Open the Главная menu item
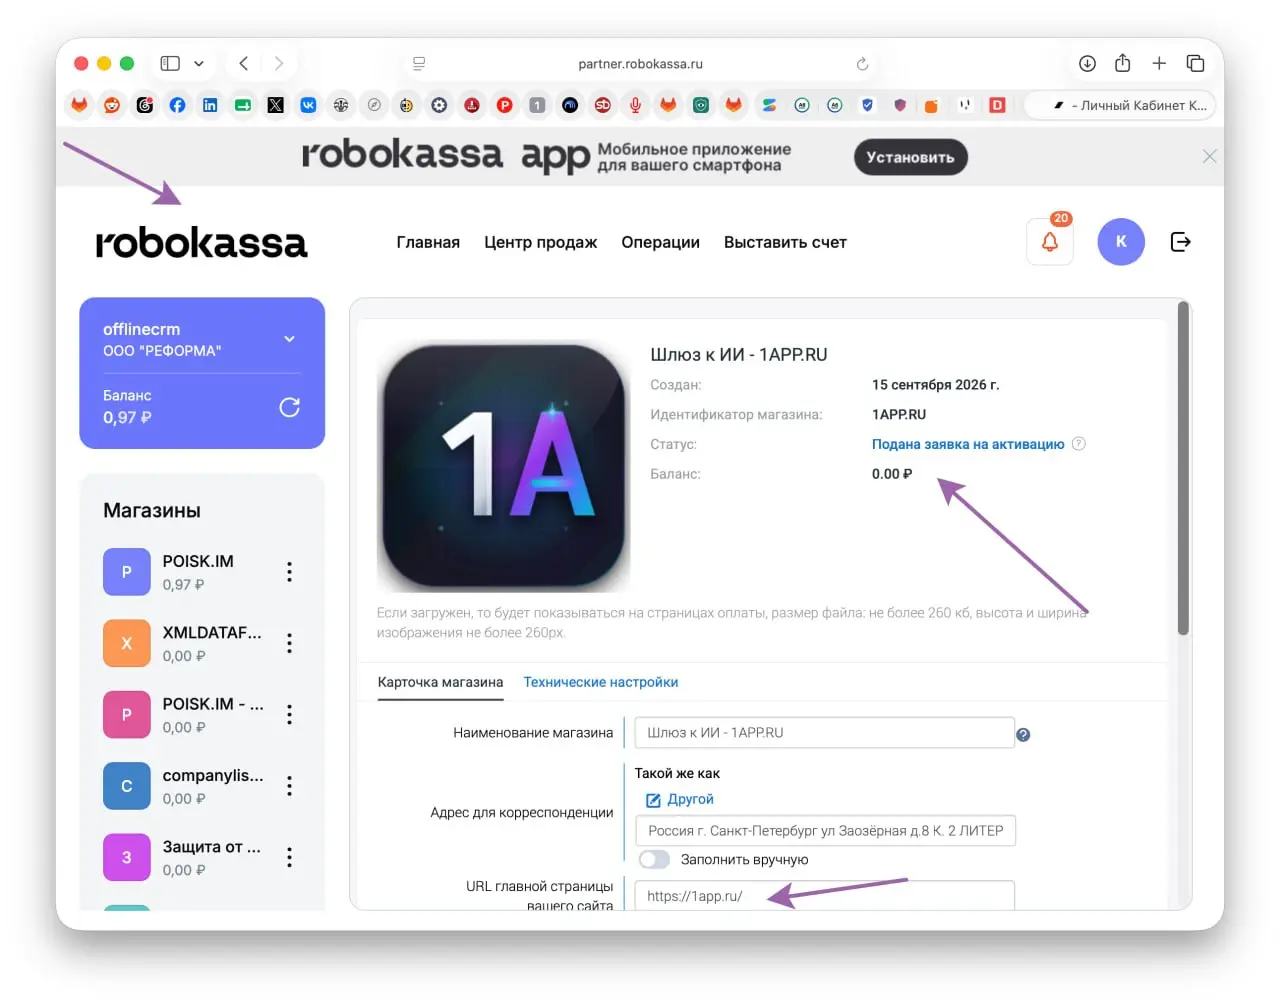The image size is (1280, 1004). 428,242
